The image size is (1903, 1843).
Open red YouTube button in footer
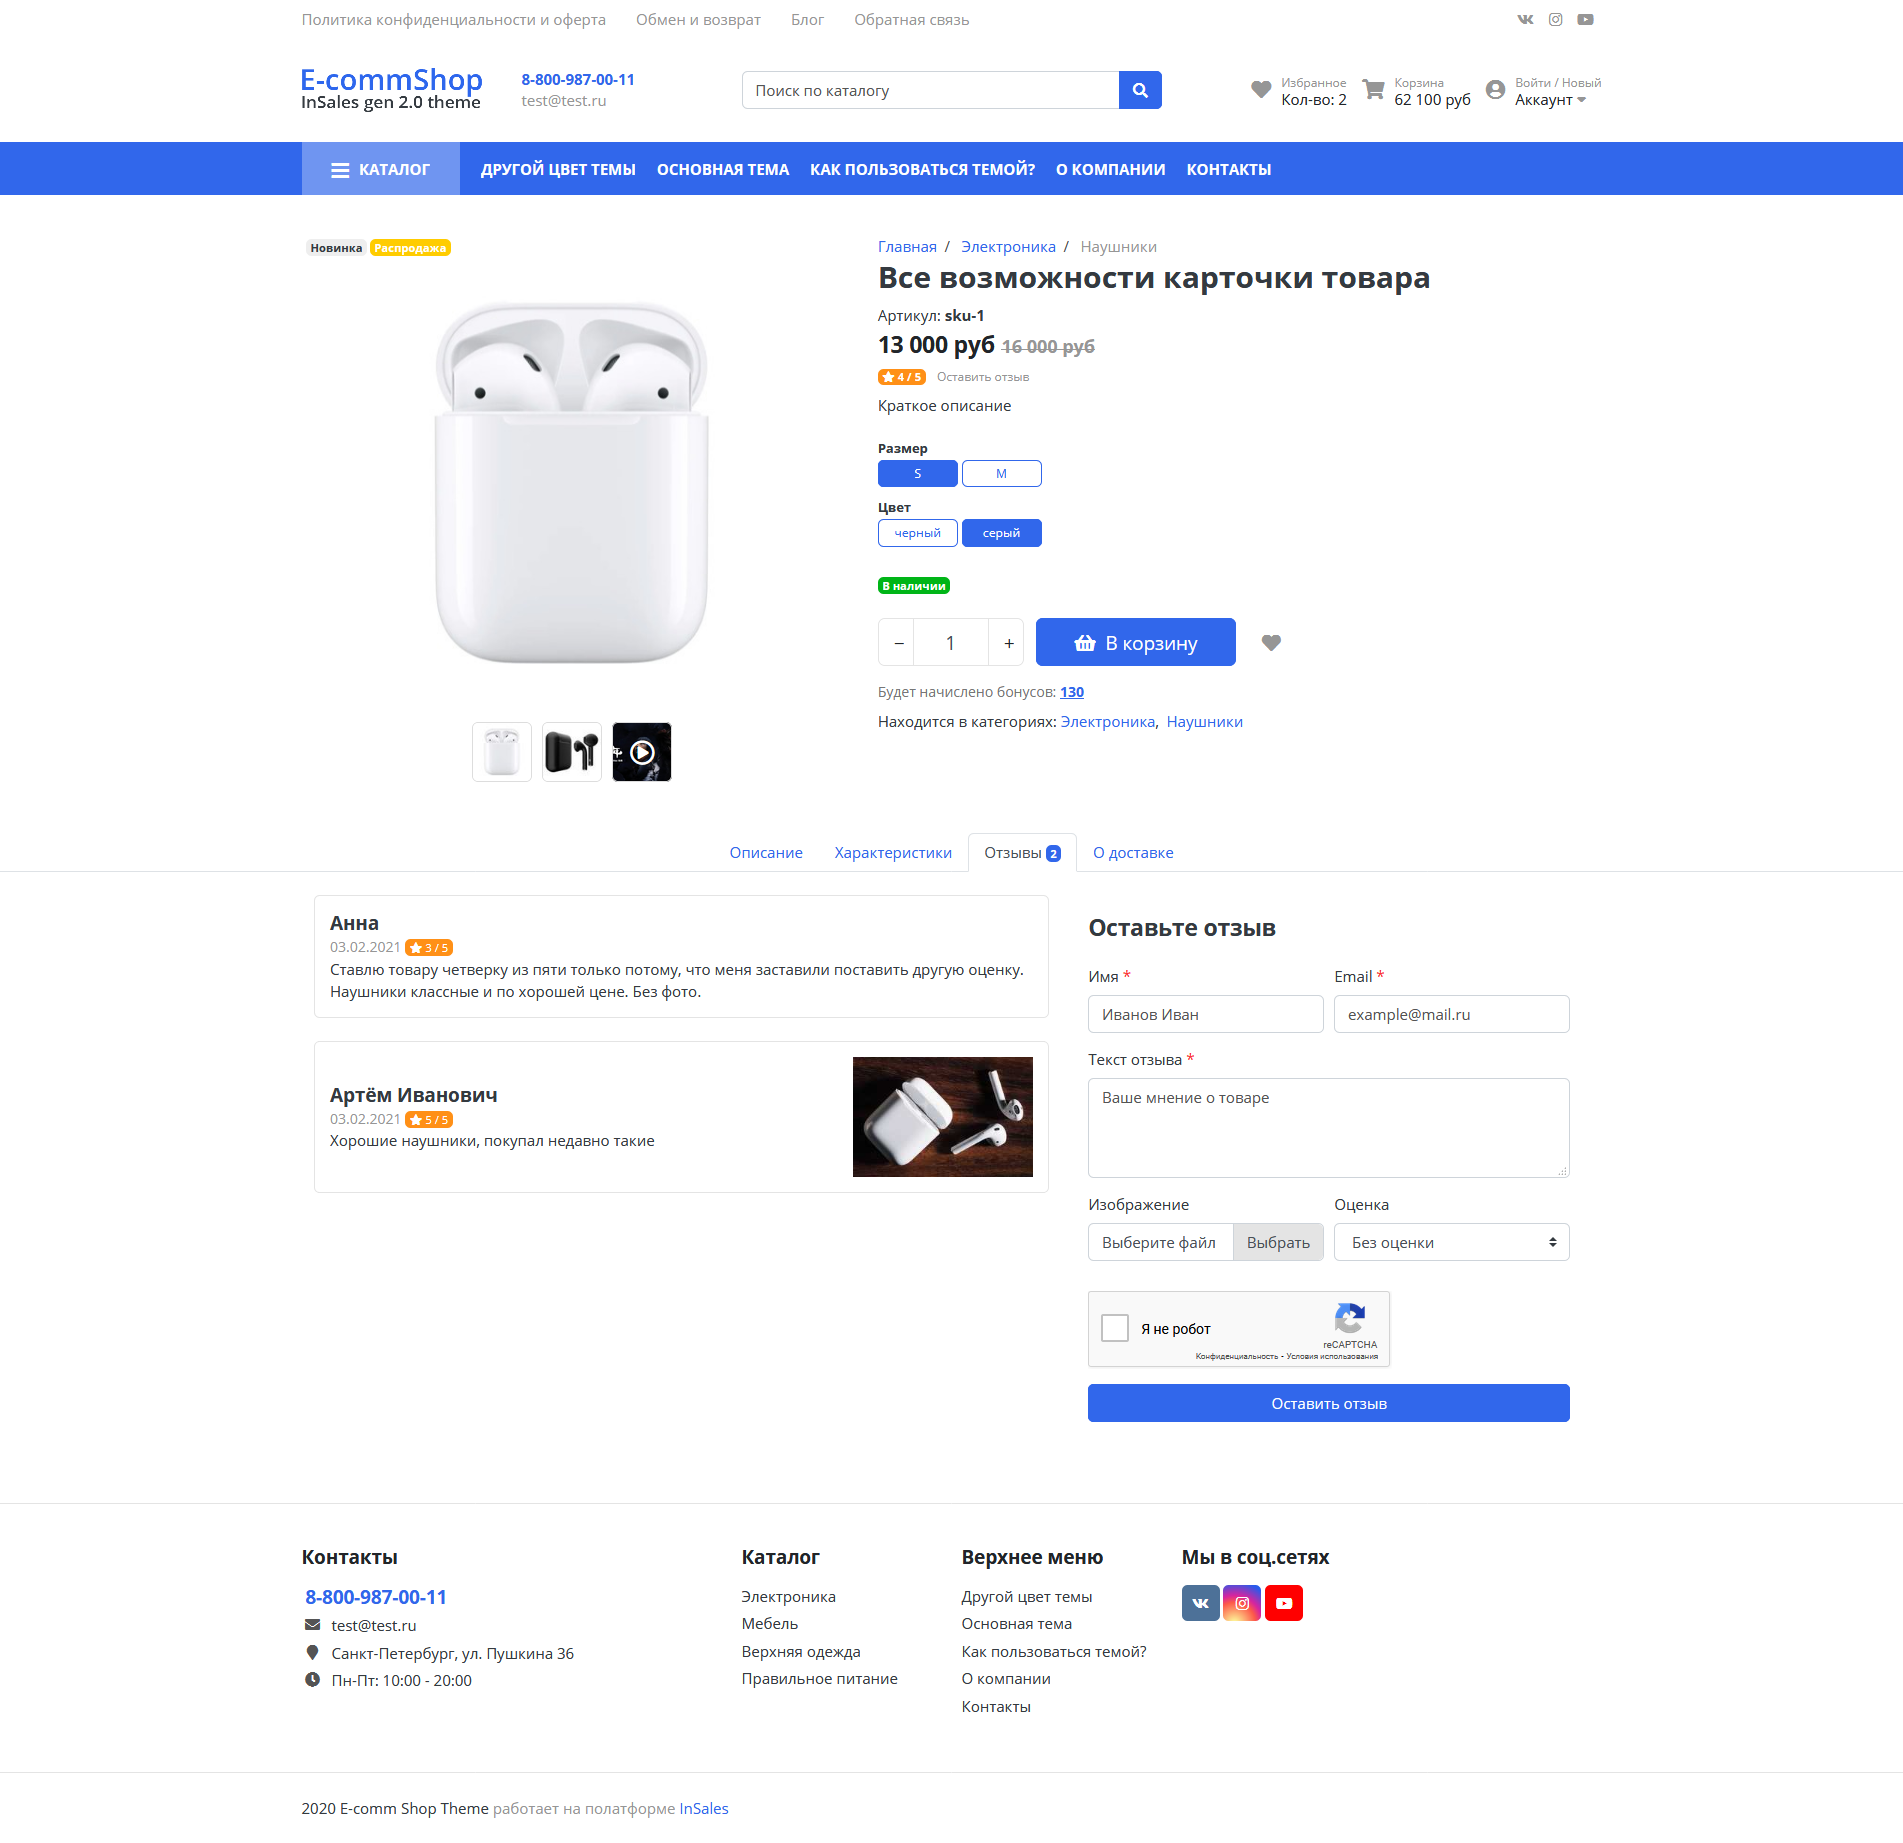pyautogui.click(x=1284, y=1603)
